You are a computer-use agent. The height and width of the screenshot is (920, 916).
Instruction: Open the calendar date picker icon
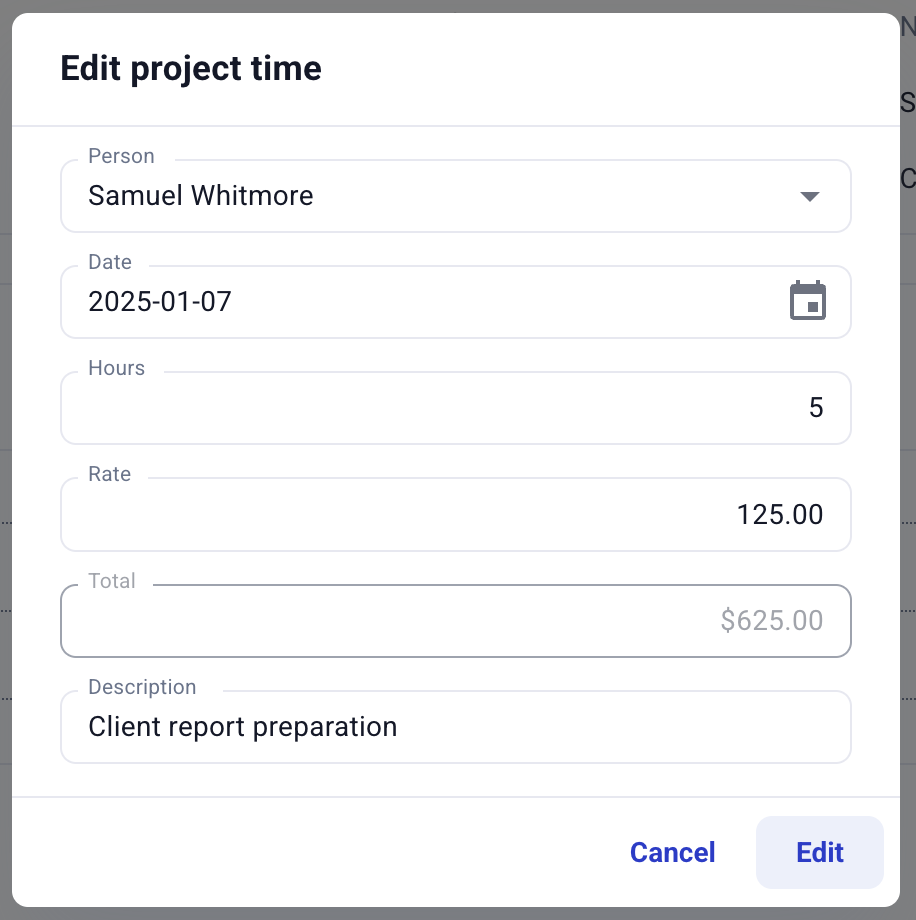click(808, 301)
